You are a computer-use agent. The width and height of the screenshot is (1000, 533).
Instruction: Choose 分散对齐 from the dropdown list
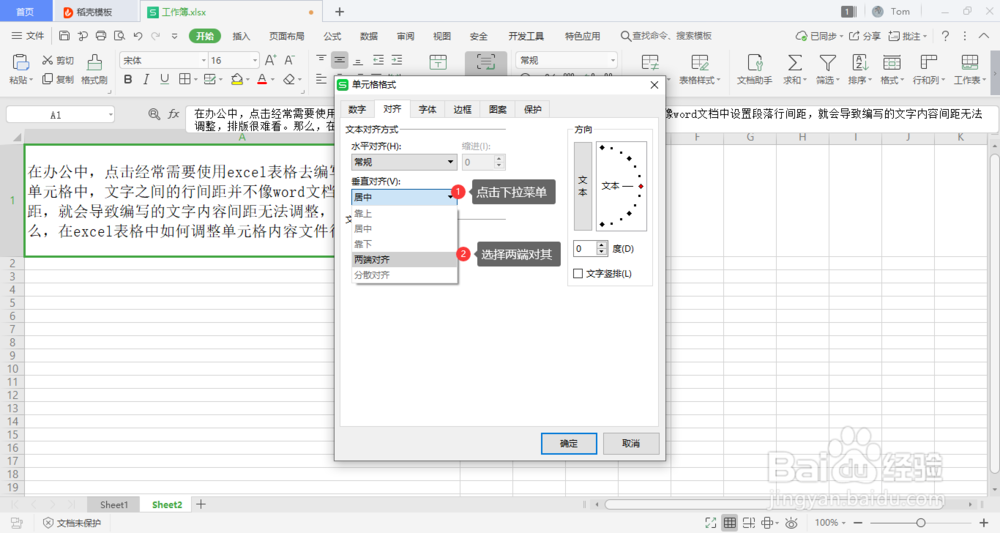404,275
